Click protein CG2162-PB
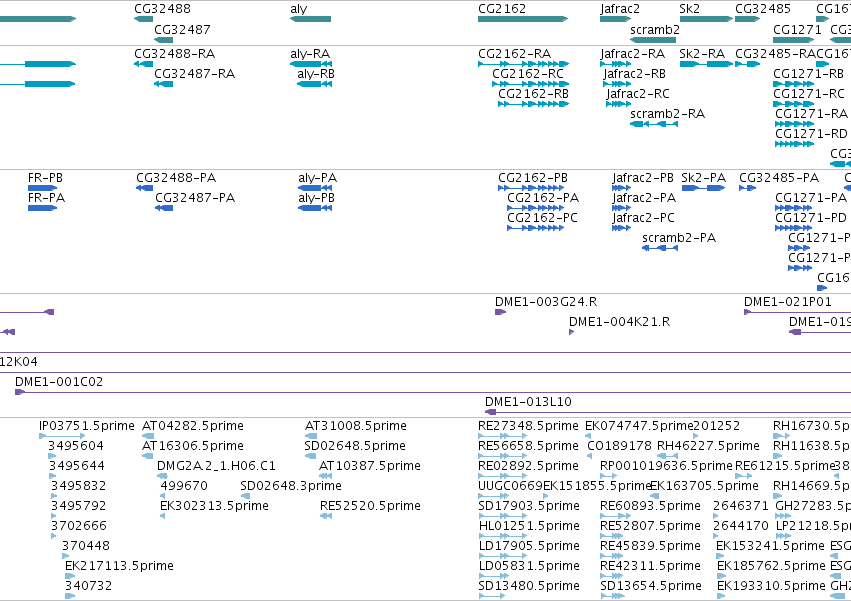This screenshot has height=601, width=851. (x=531, y=188)
